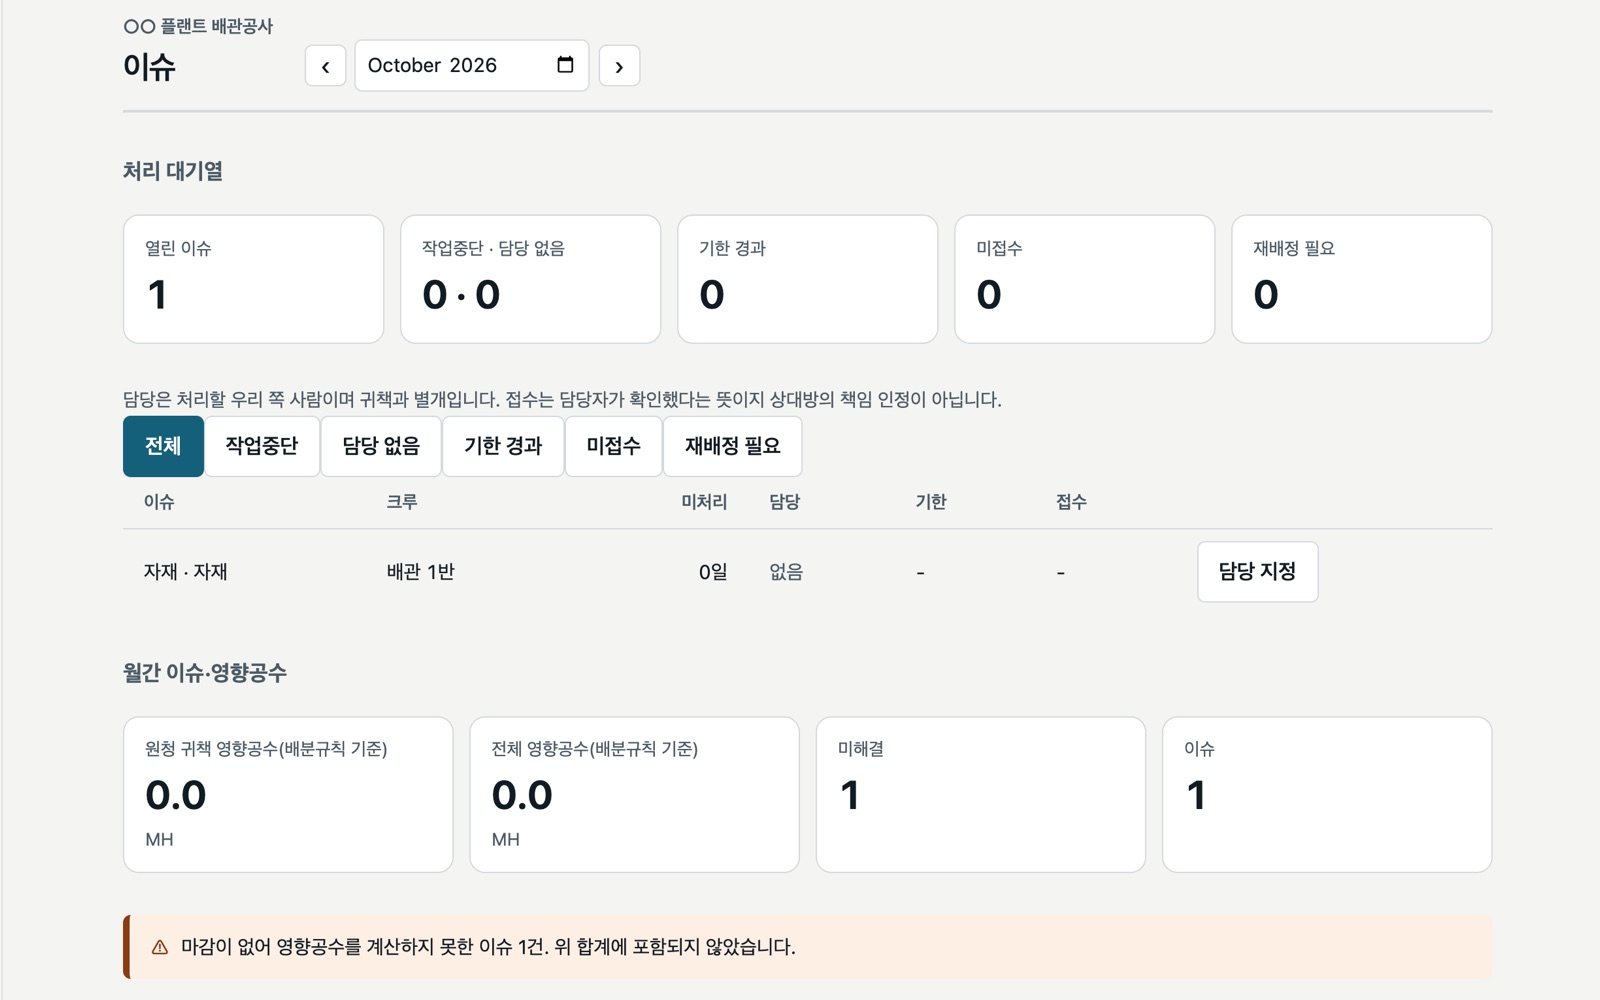Click the 없음 assignee cell
Image resolution: width=1600 pixels, height=1000 pixels.
[x=786, y=572]
